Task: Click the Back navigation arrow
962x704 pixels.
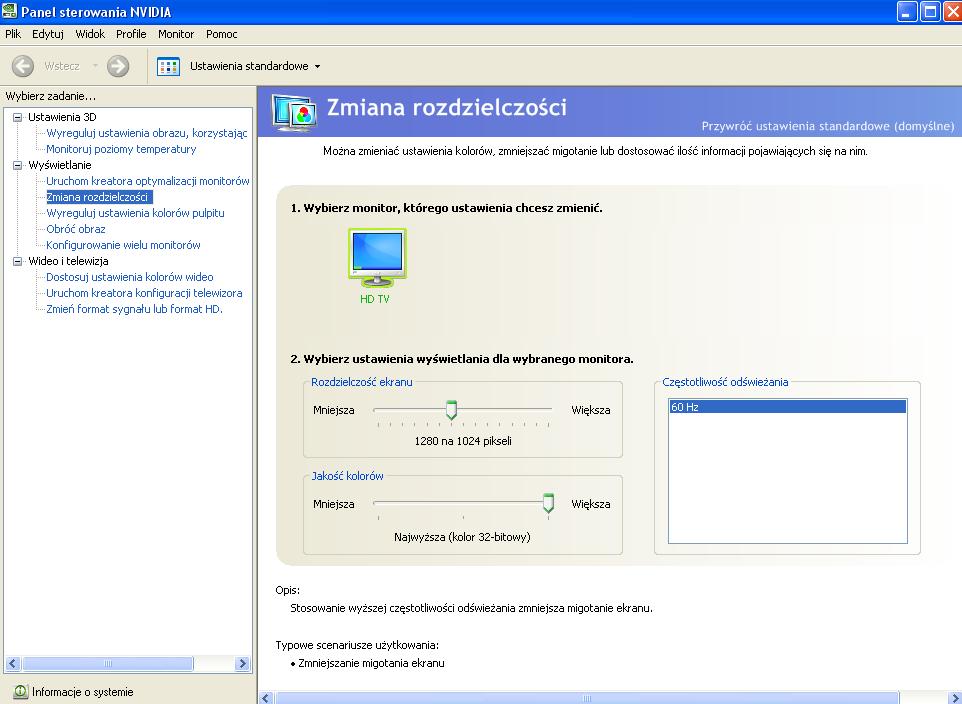Action: 21,66
